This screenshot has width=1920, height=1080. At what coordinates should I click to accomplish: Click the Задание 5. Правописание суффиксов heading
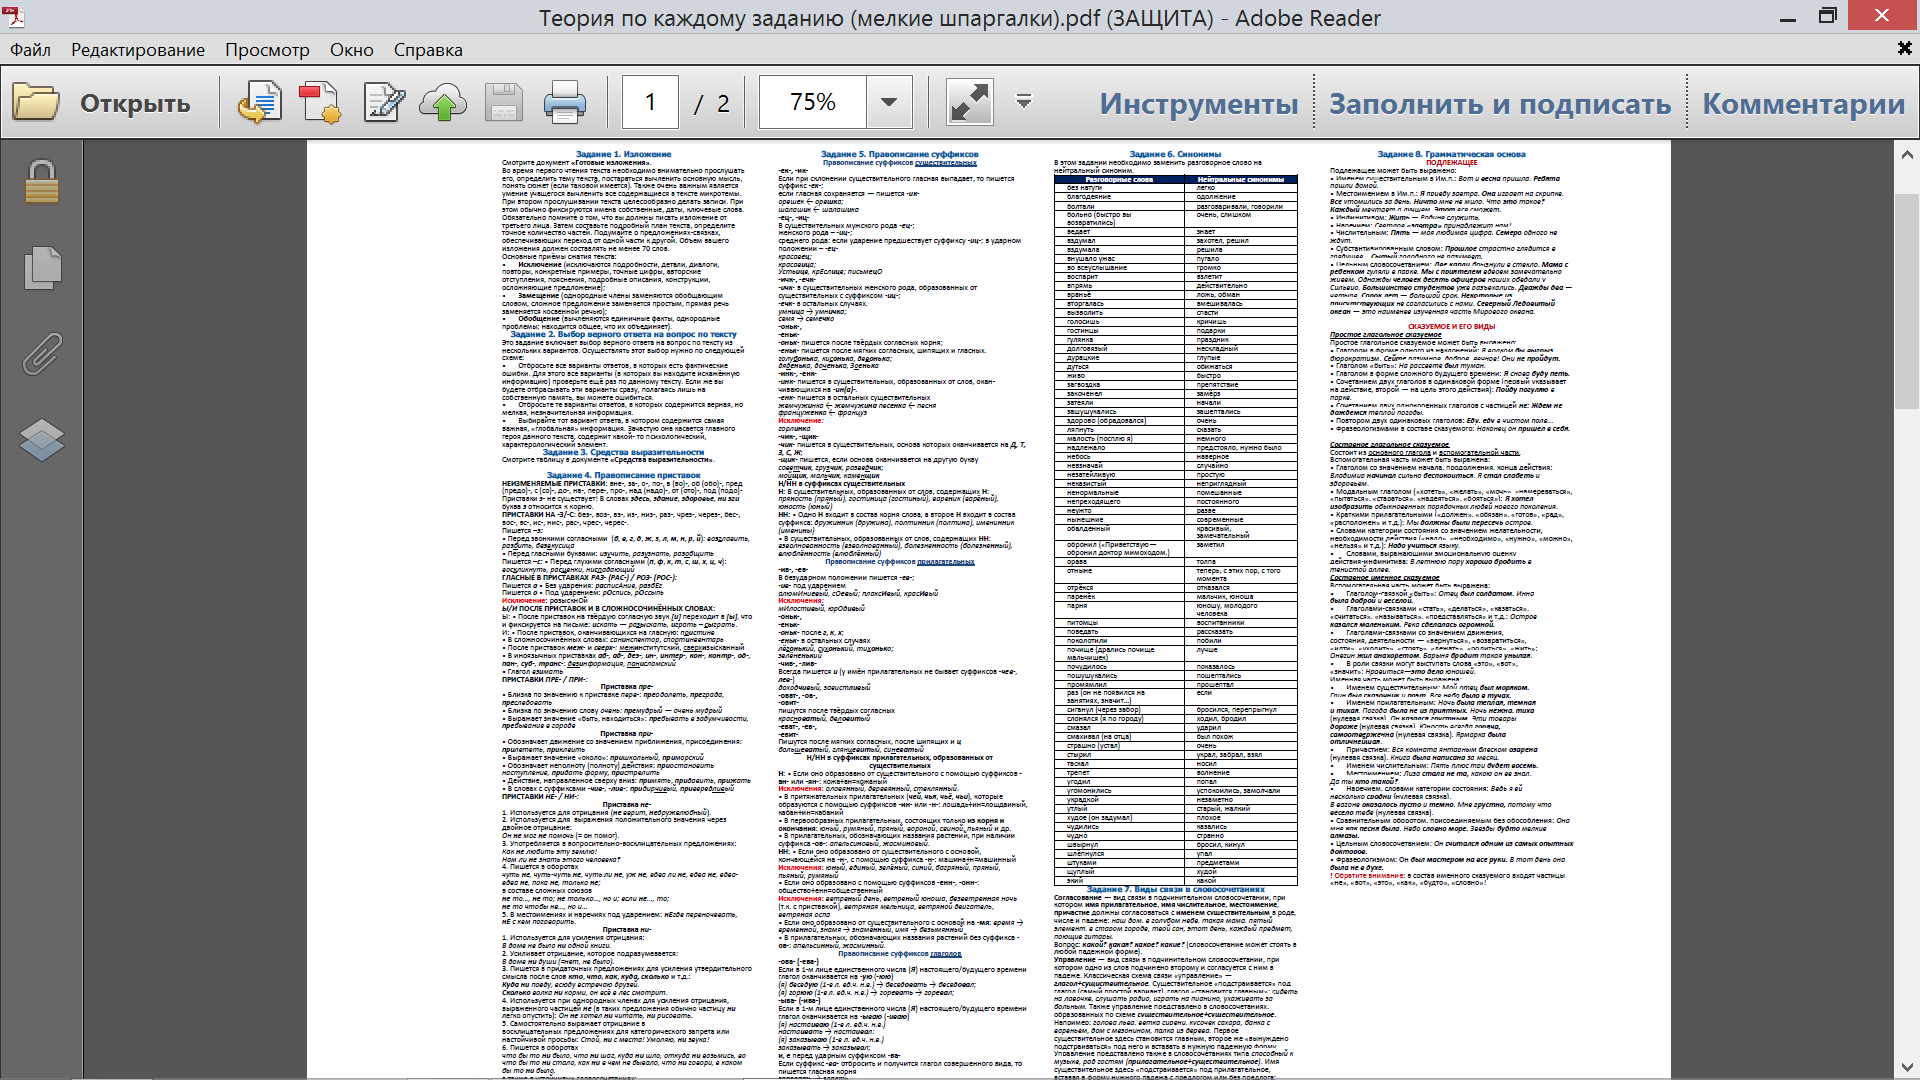[x=900, y=154]
